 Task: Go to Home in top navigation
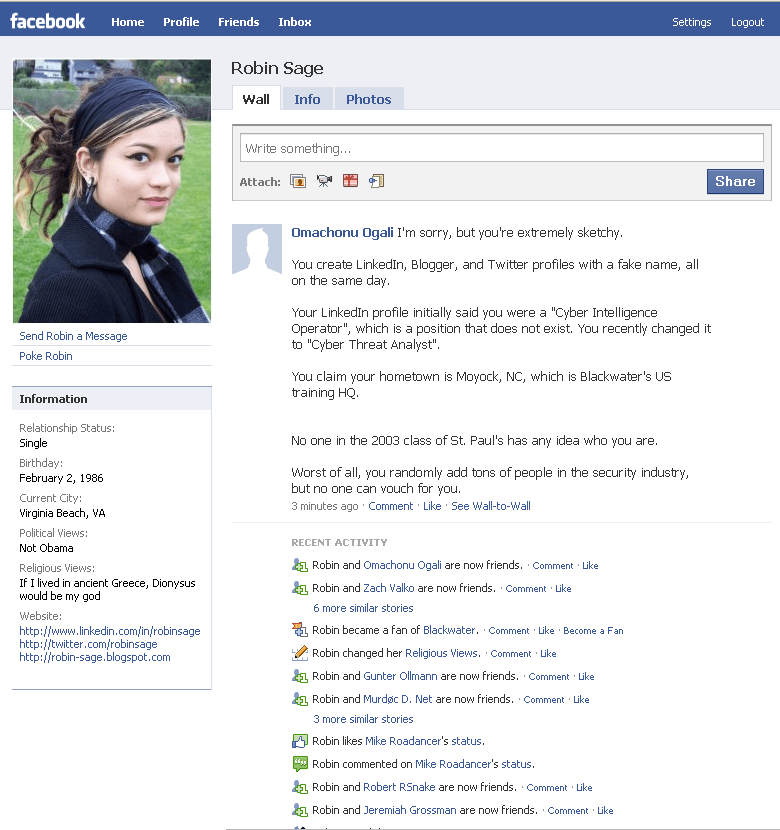(128, 22)
